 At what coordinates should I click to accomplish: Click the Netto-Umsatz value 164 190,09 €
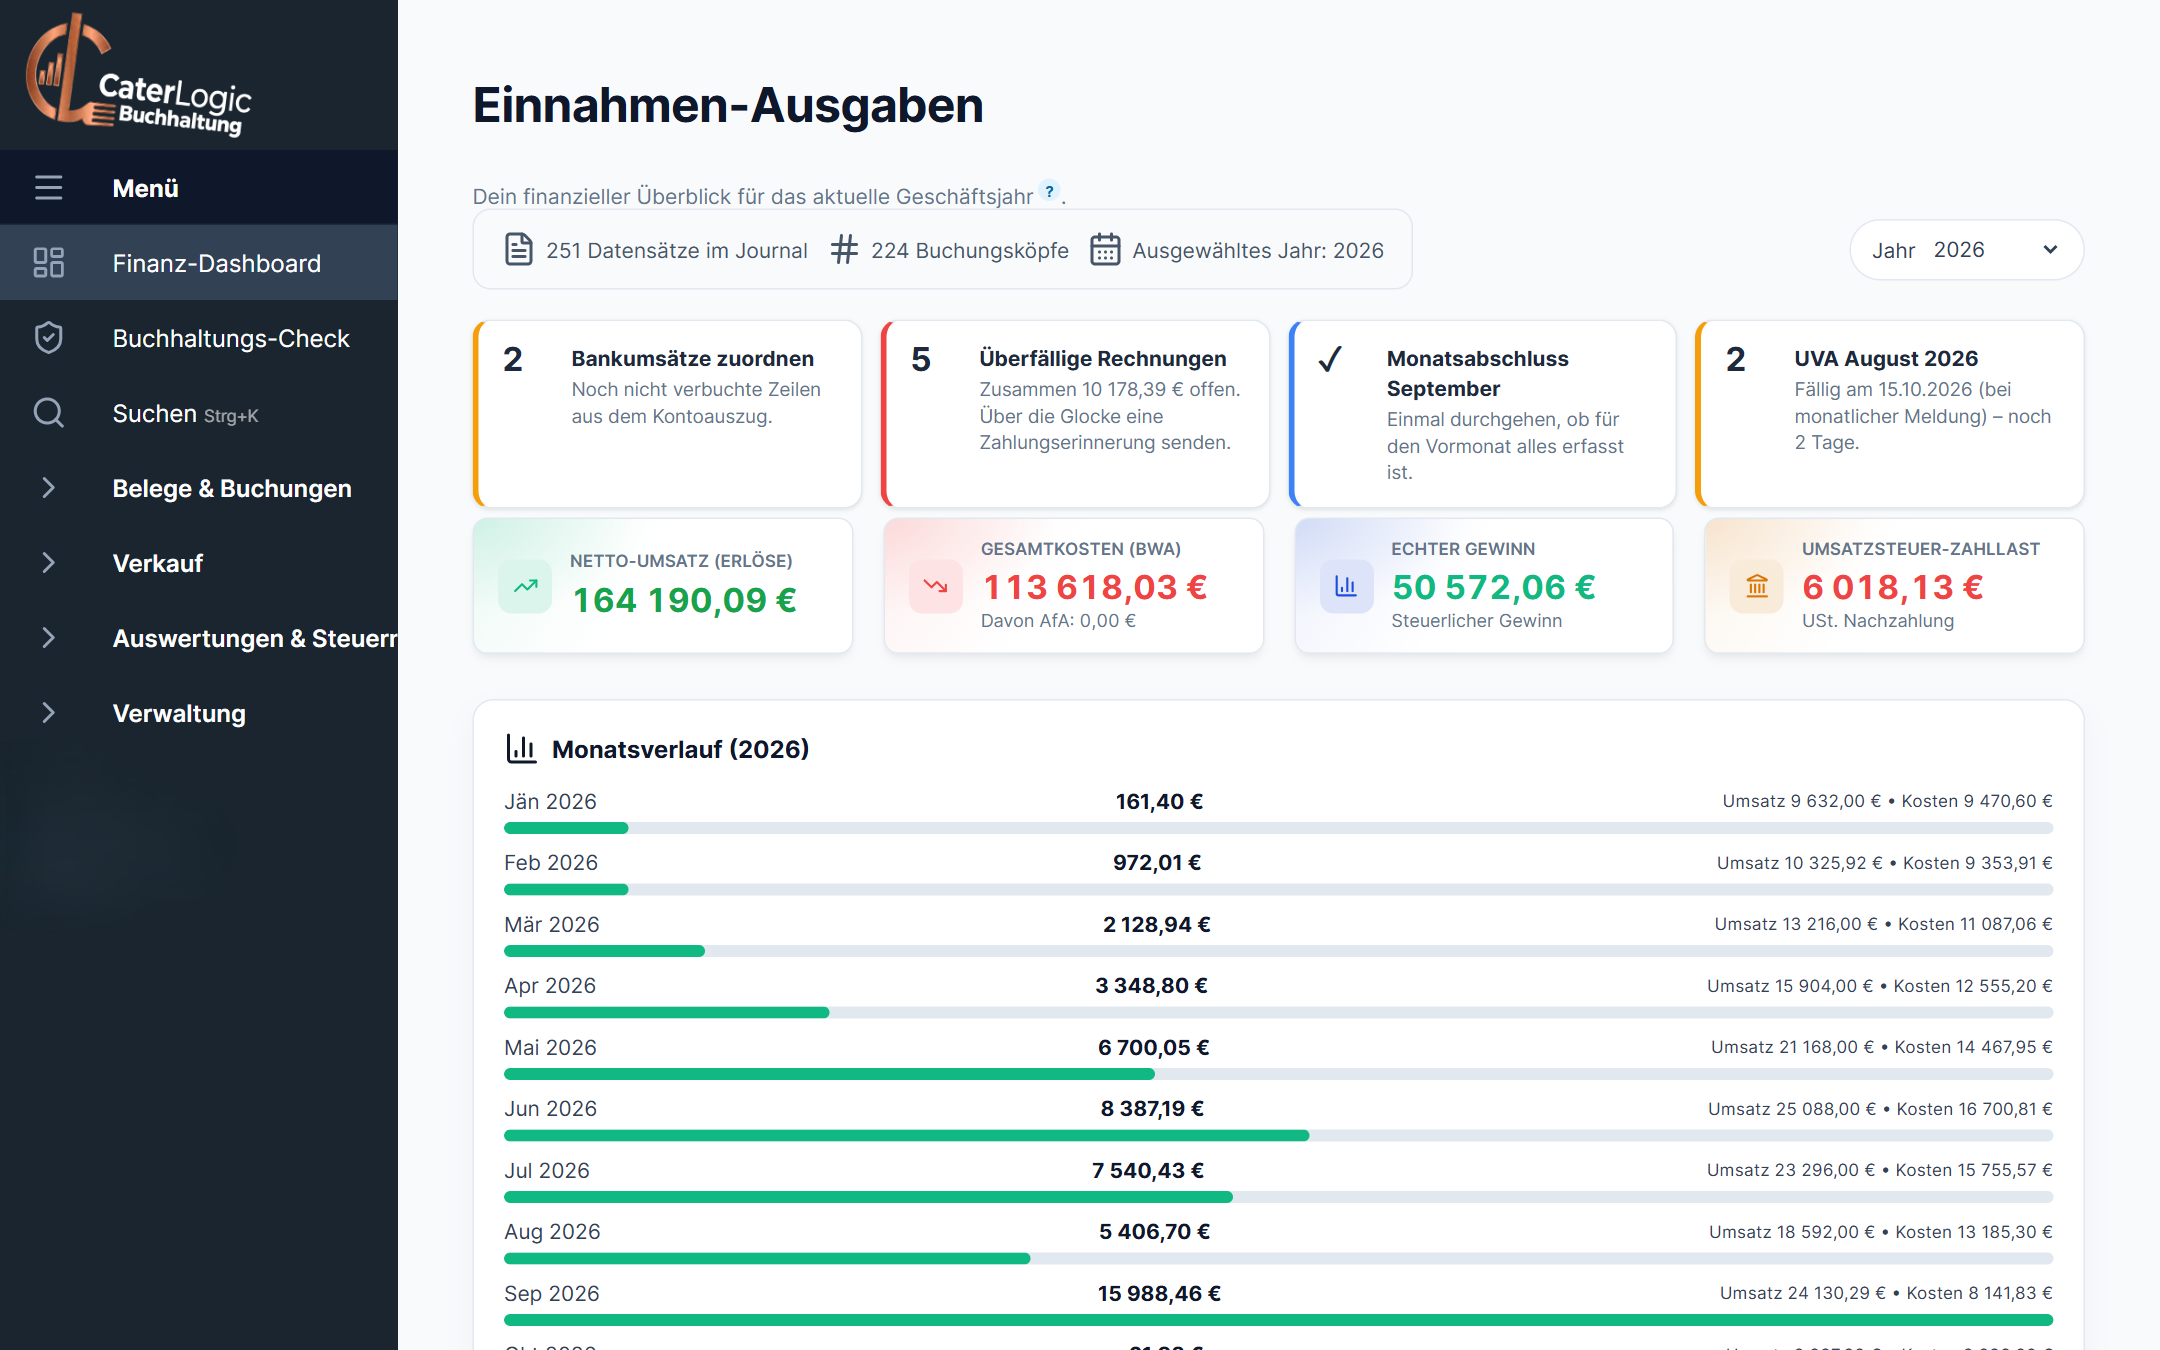coord(685,600)
